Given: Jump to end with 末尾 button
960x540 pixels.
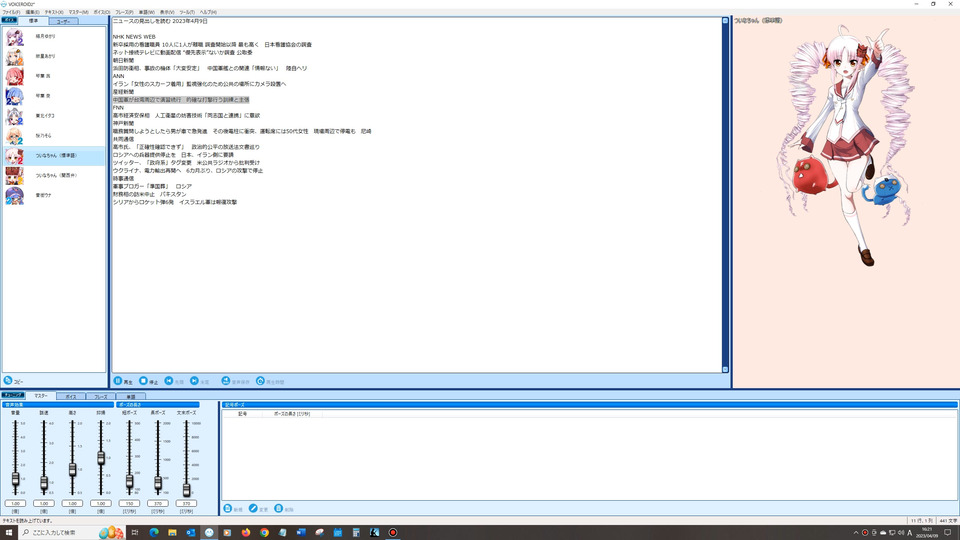Looking at the screenshot, I should click(200, 381).
